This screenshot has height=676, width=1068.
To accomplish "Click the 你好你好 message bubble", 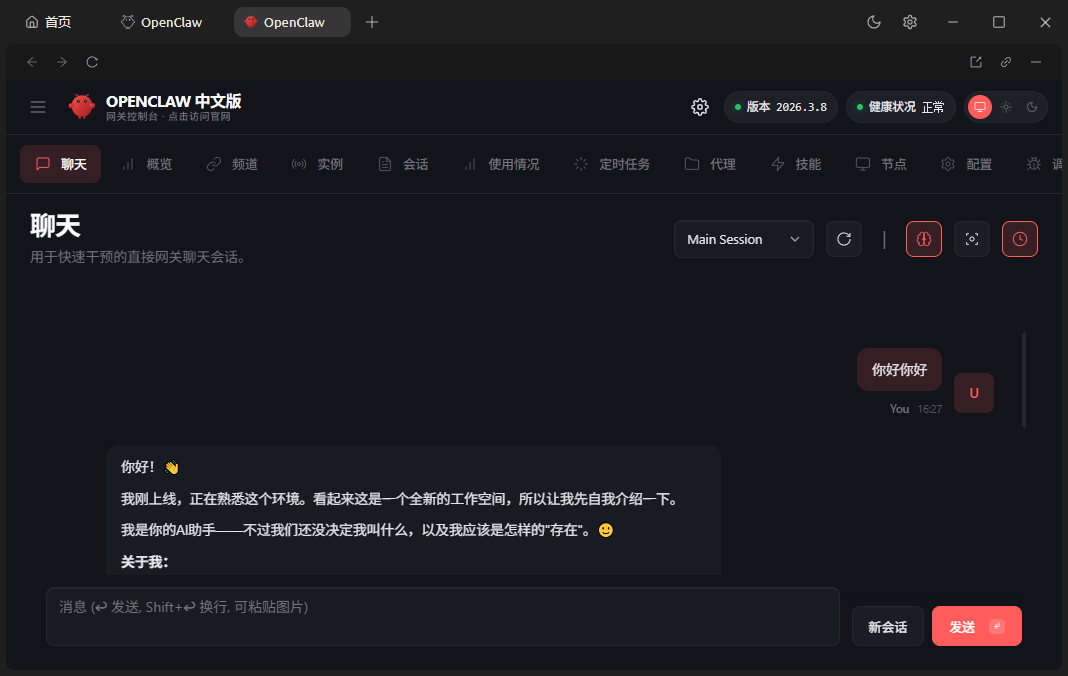I will (x=899, y=370).
